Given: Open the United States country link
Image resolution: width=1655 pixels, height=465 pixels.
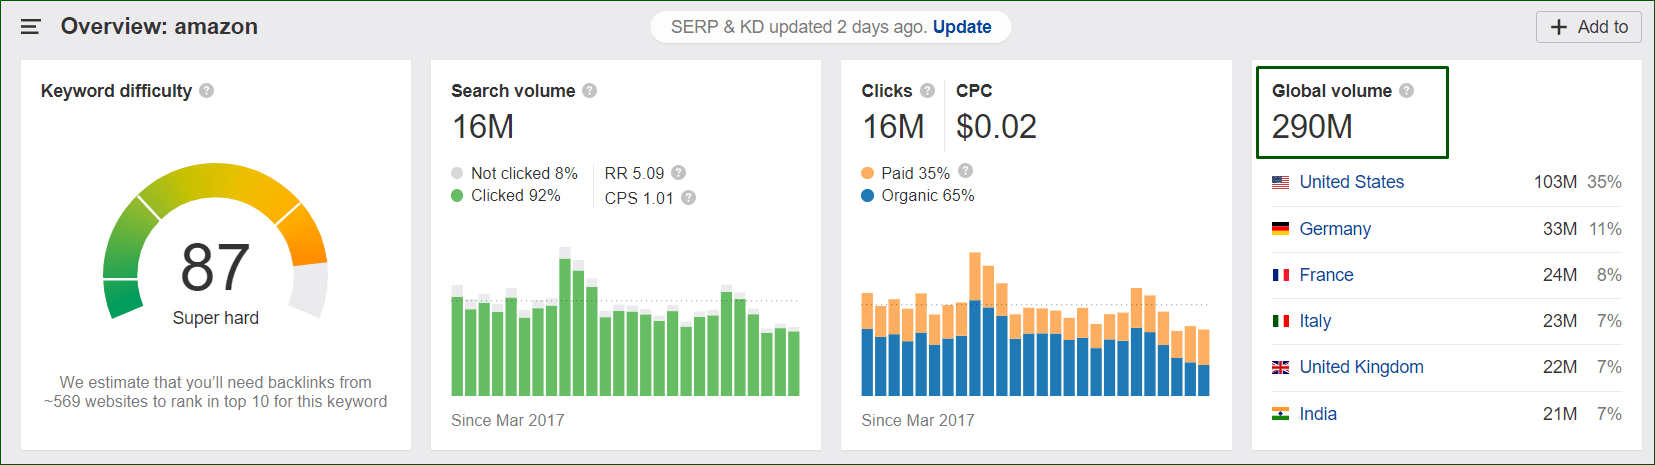Looking at the screenshot, I should coord(1351,182).
